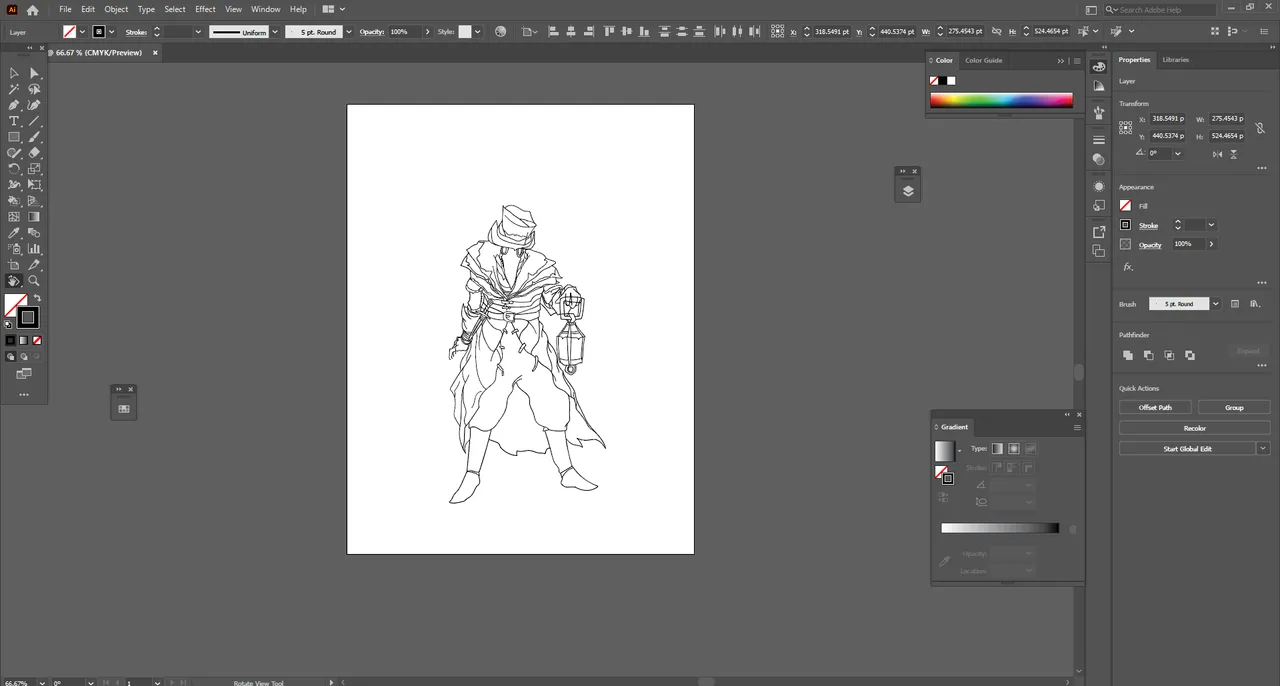This screenshot has width=1280, height=686.
Task: Select the Selection tool arrow
Action: [x=14, y=73]
